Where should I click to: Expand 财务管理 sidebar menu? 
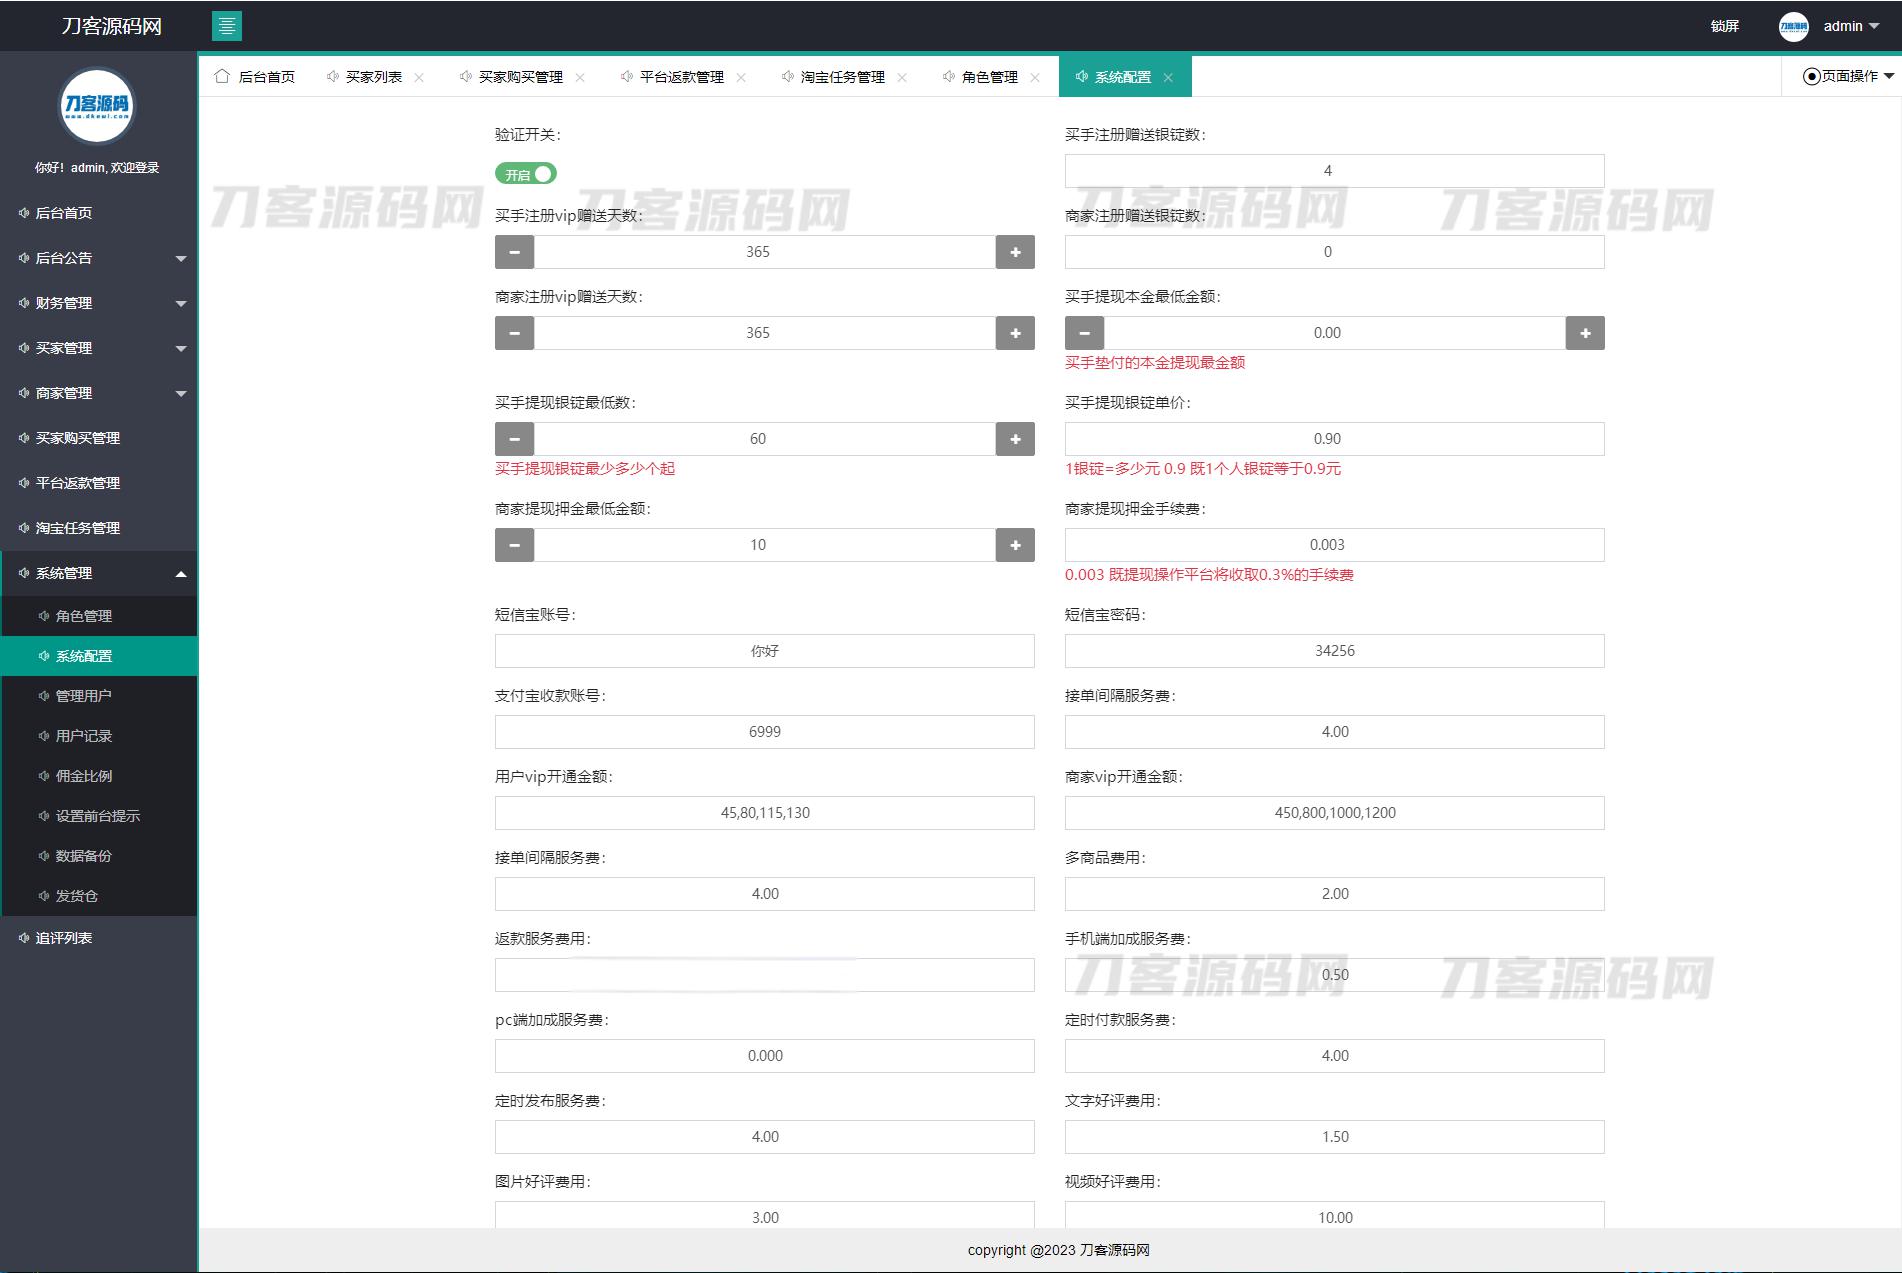click(x=99, y=303)
